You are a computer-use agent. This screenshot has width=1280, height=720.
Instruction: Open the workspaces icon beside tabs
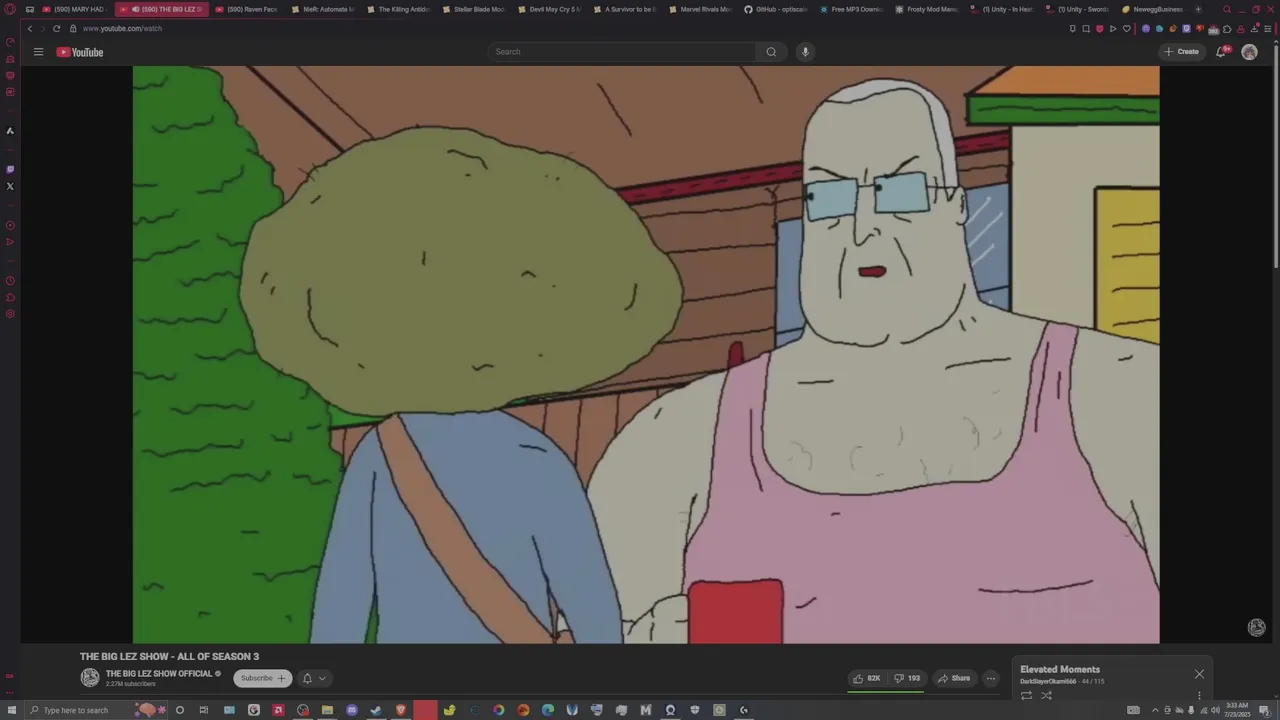[x=29, y=9]
